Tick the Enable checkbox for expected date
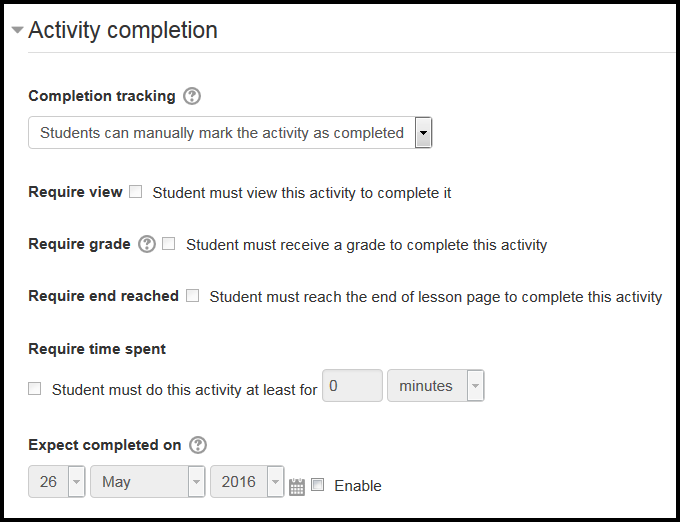This screenshot has height=522, width=680. 317,484
